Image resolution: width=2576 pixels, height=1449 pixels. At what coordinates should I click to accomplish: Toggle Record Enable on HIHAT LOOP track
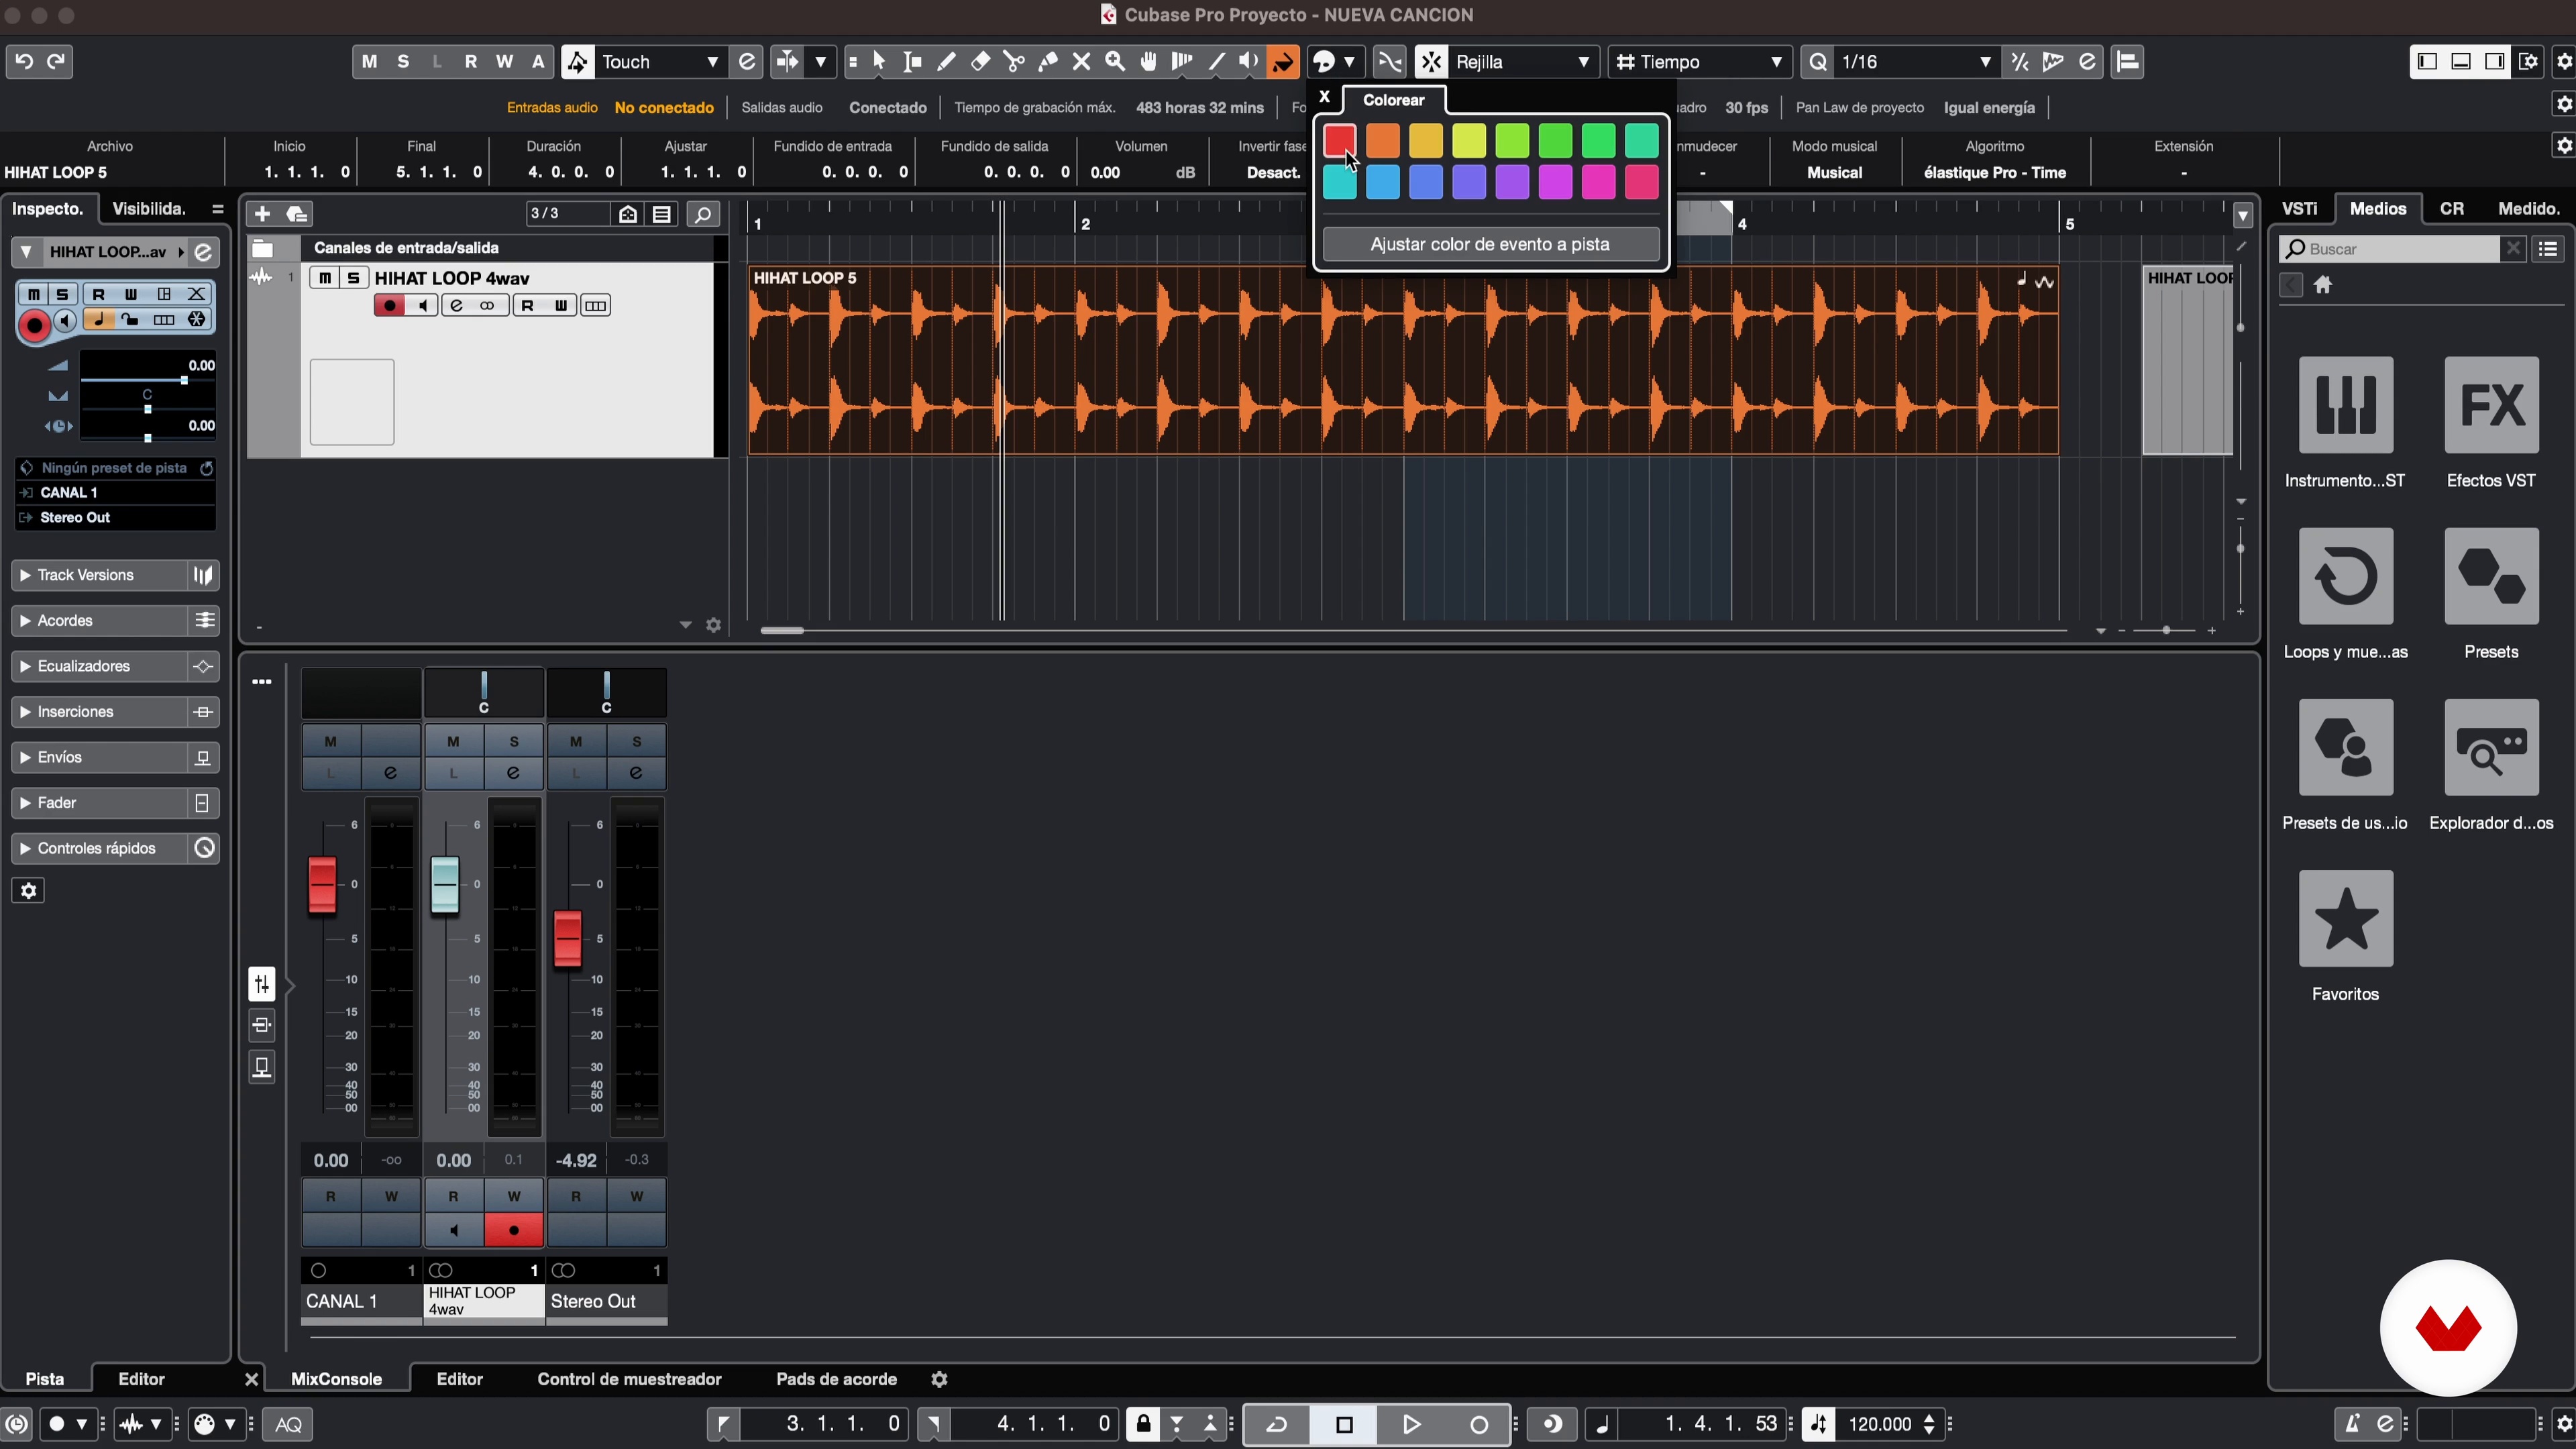pos(389,306)
